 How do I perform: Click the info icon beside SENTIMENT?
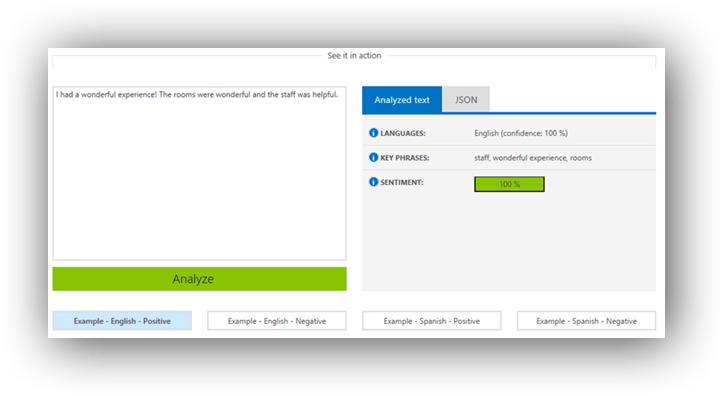pyautogui.click(x=373, y=182)
